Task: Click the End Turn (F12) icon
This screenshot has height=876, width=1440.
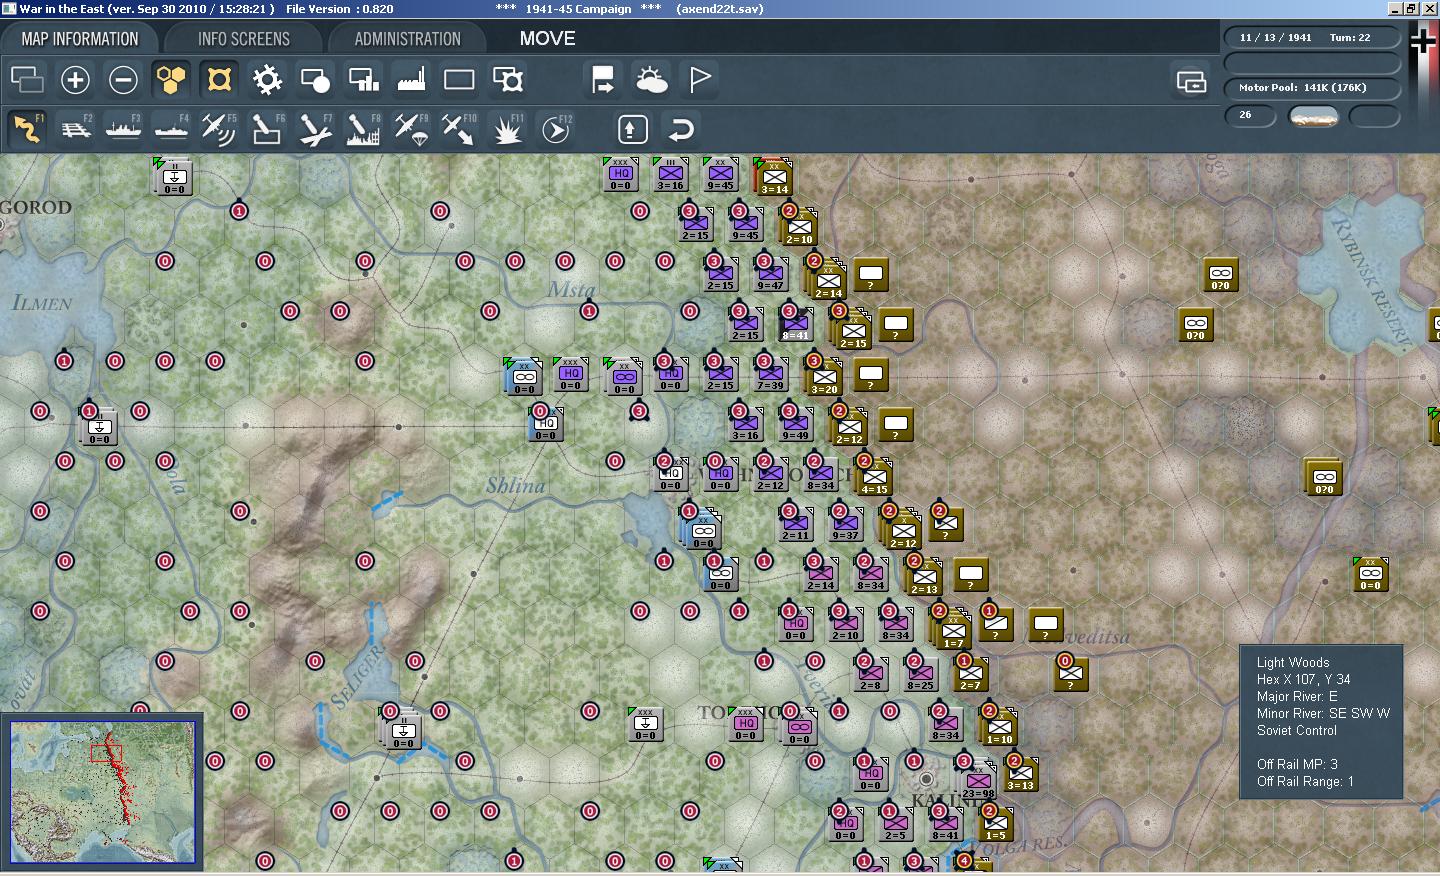Action: 555,129
